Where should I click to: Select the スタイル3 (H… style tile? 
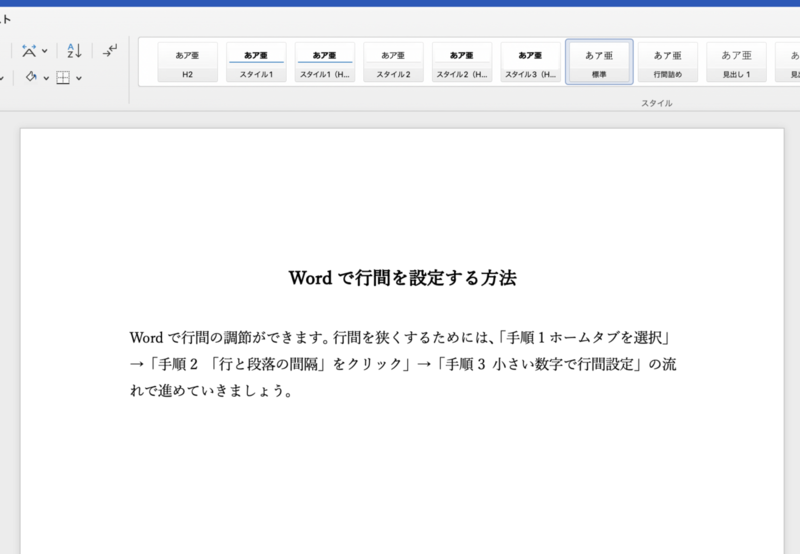530,63
